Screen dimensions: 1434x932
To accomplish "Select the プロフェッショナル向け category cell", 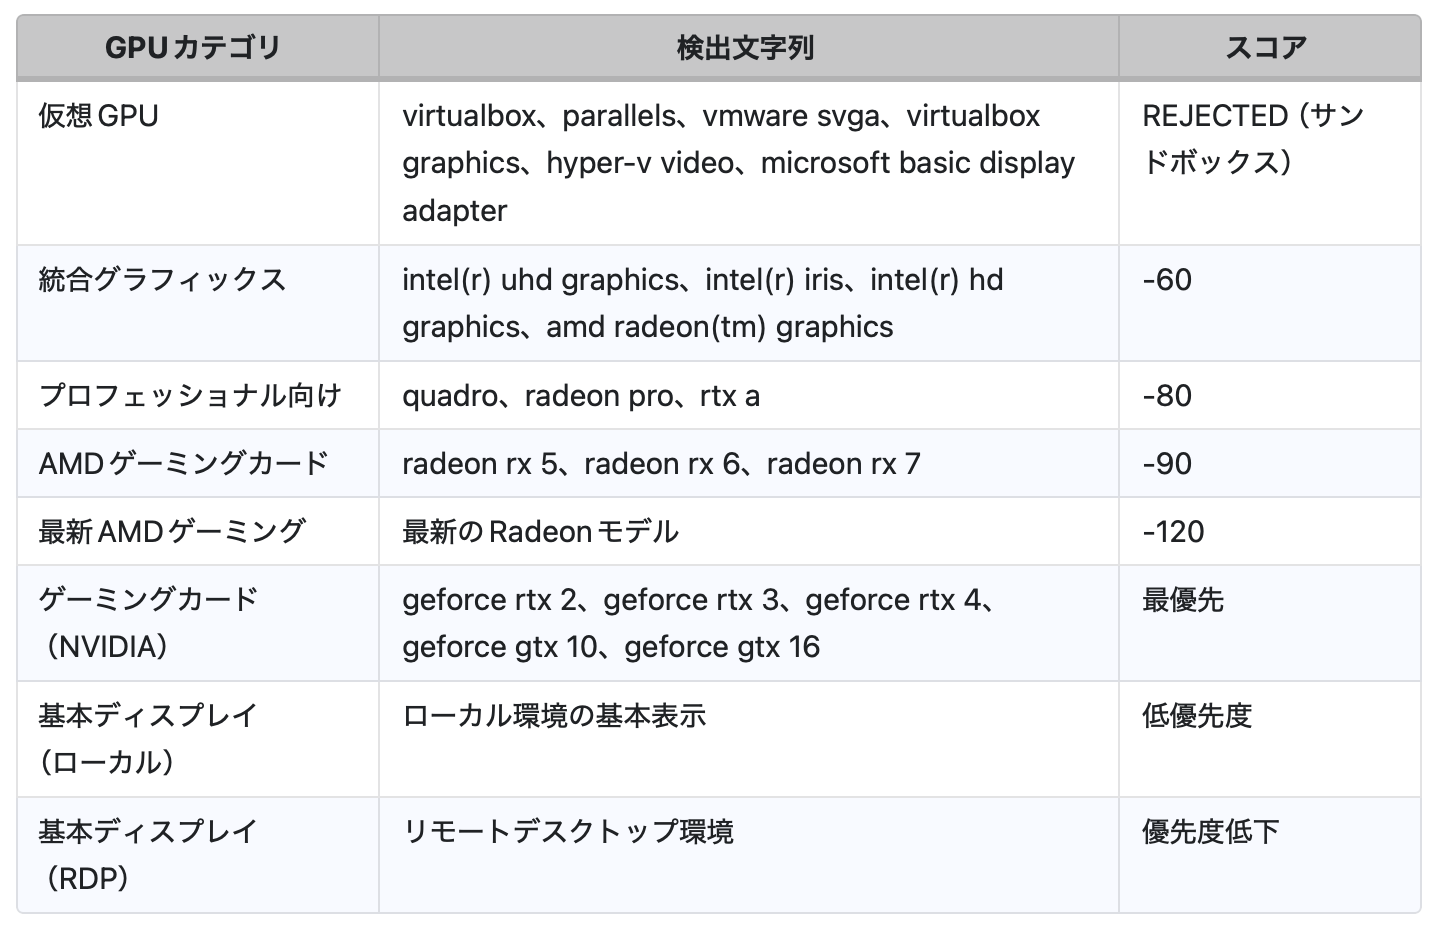I will pos(190,395).
